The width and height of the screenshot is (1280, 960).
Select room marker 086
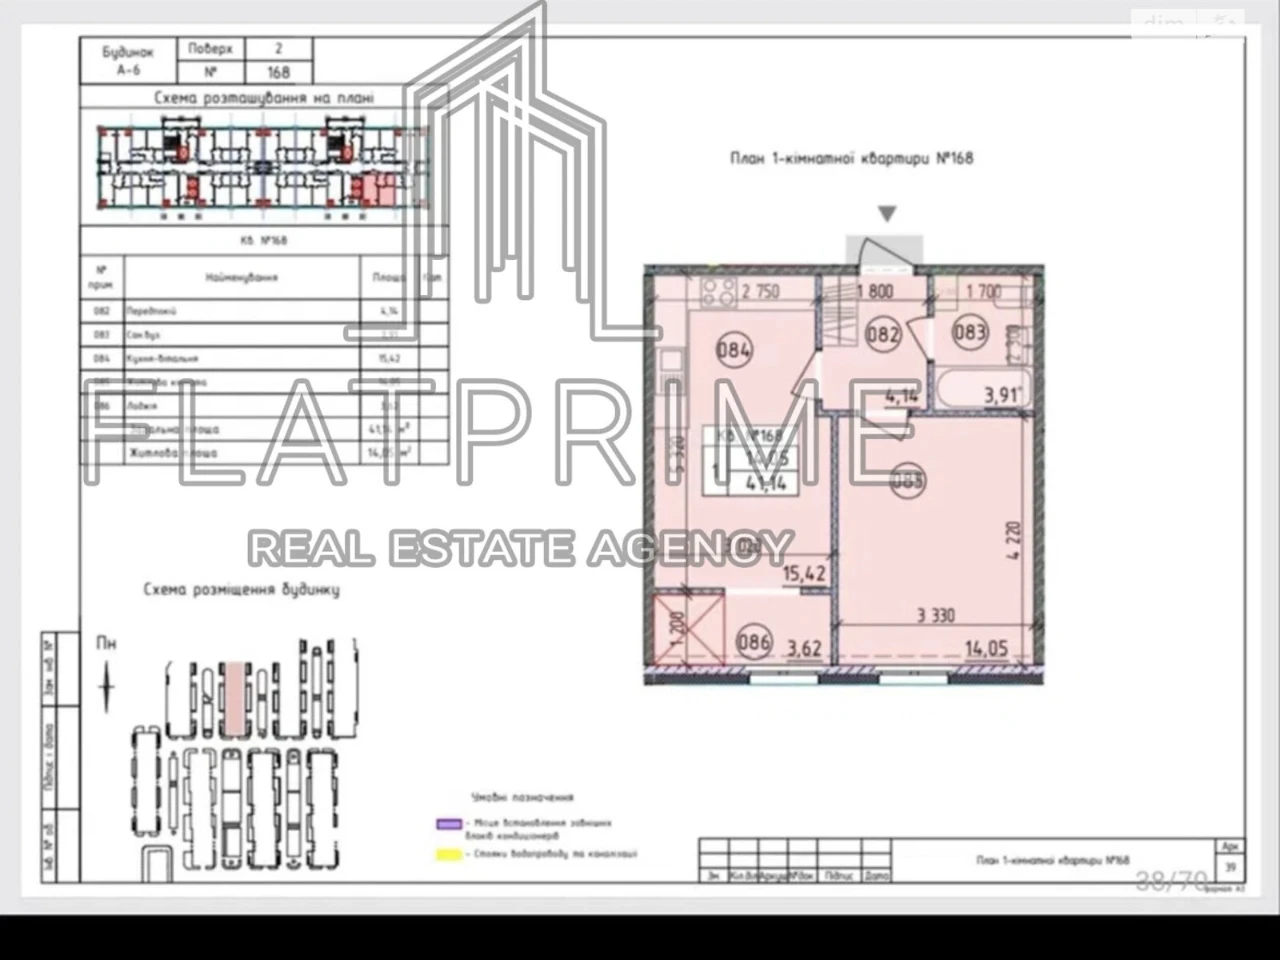point(753,642)
